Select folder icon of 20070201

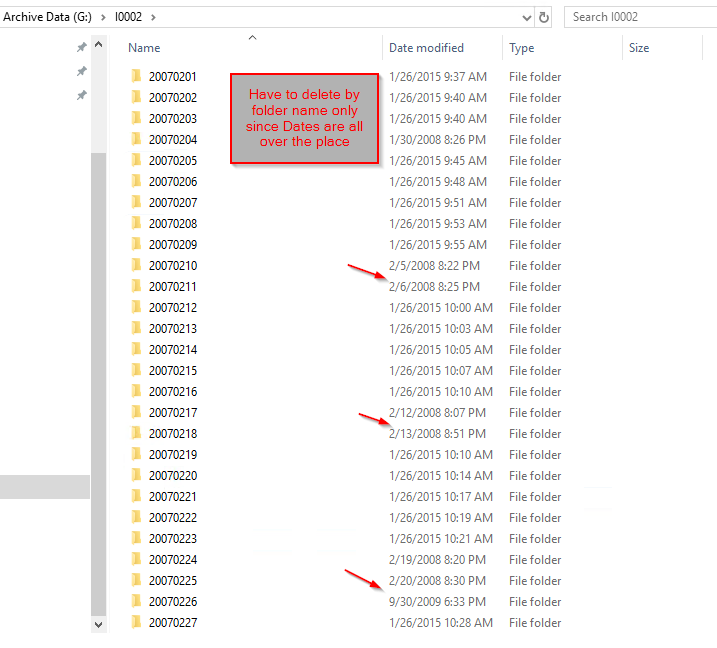pyautogui.click(x=136, y=76)
